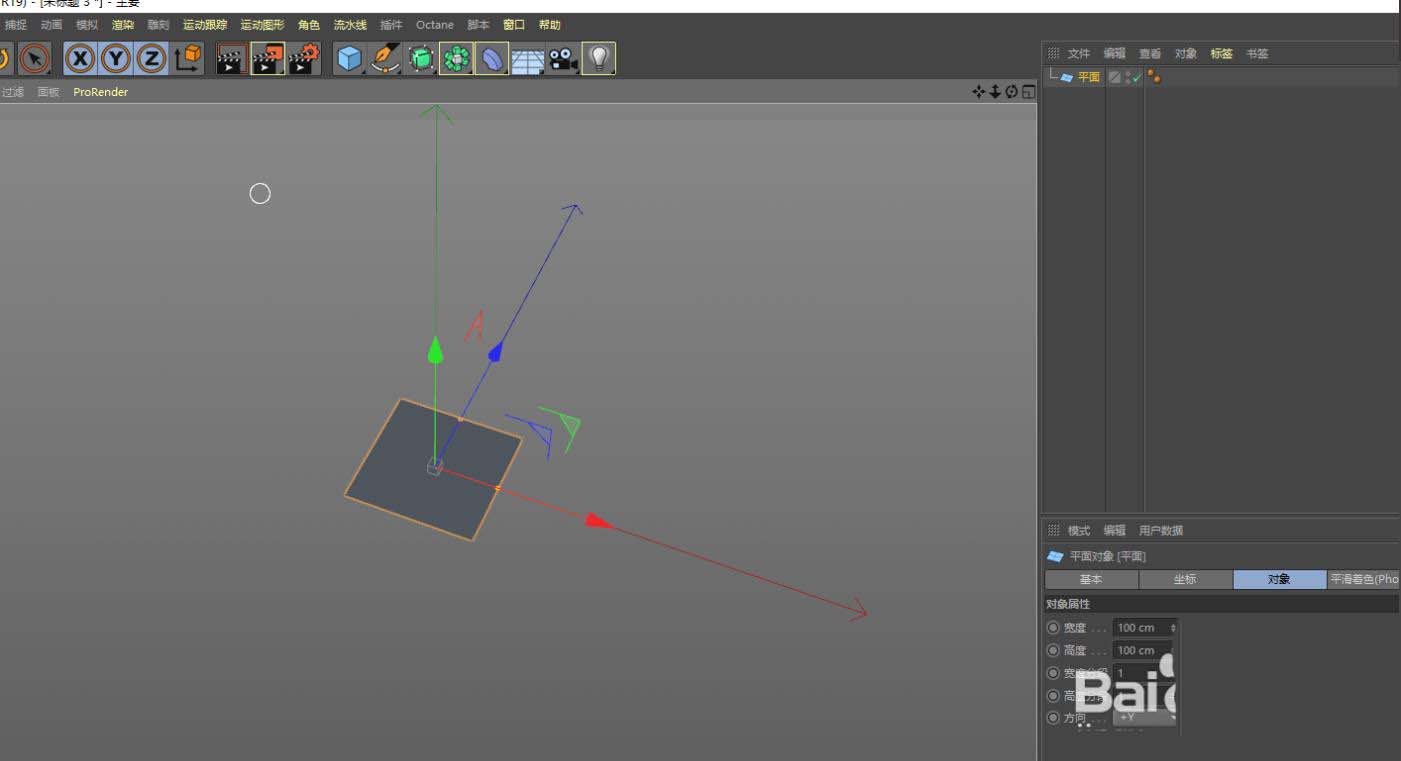
Task: Open the render settings gear clapperboard
Action: click(x=304, y=60)
